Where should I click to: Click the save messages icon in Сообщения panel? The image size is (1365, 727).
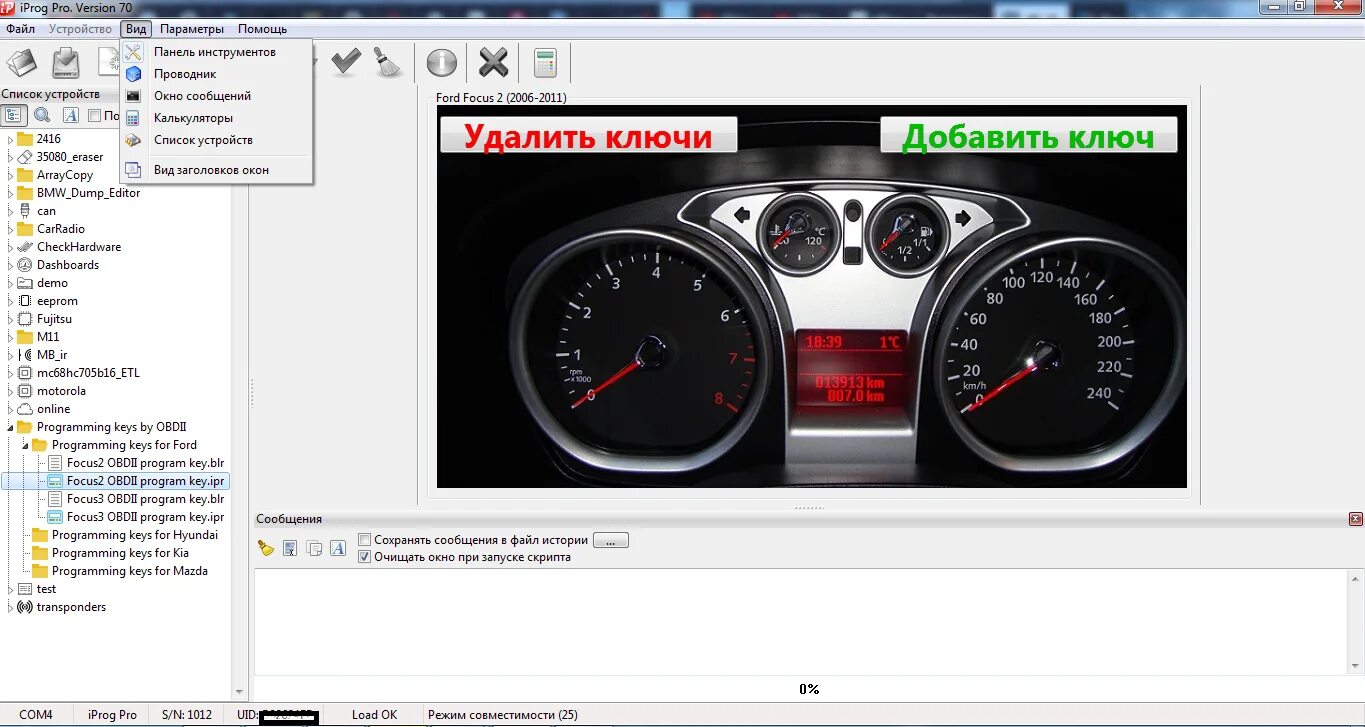[x=290, y=548]
